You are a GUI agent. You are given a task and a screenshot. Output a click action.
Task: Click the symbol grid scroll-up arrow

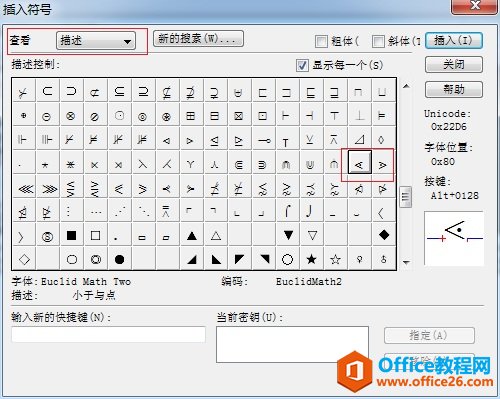tap(406, 86)
